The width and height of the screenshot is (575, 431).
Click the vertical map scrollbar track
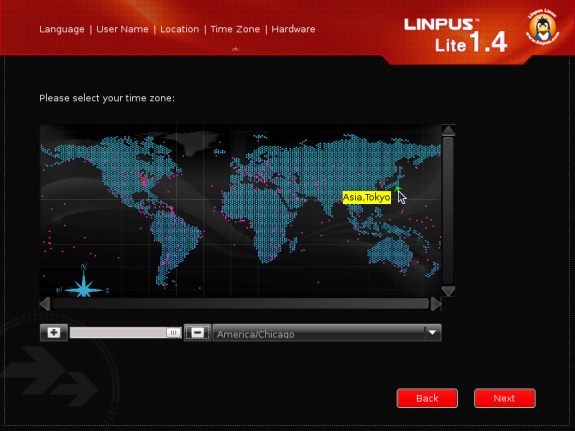pos(448,211)
